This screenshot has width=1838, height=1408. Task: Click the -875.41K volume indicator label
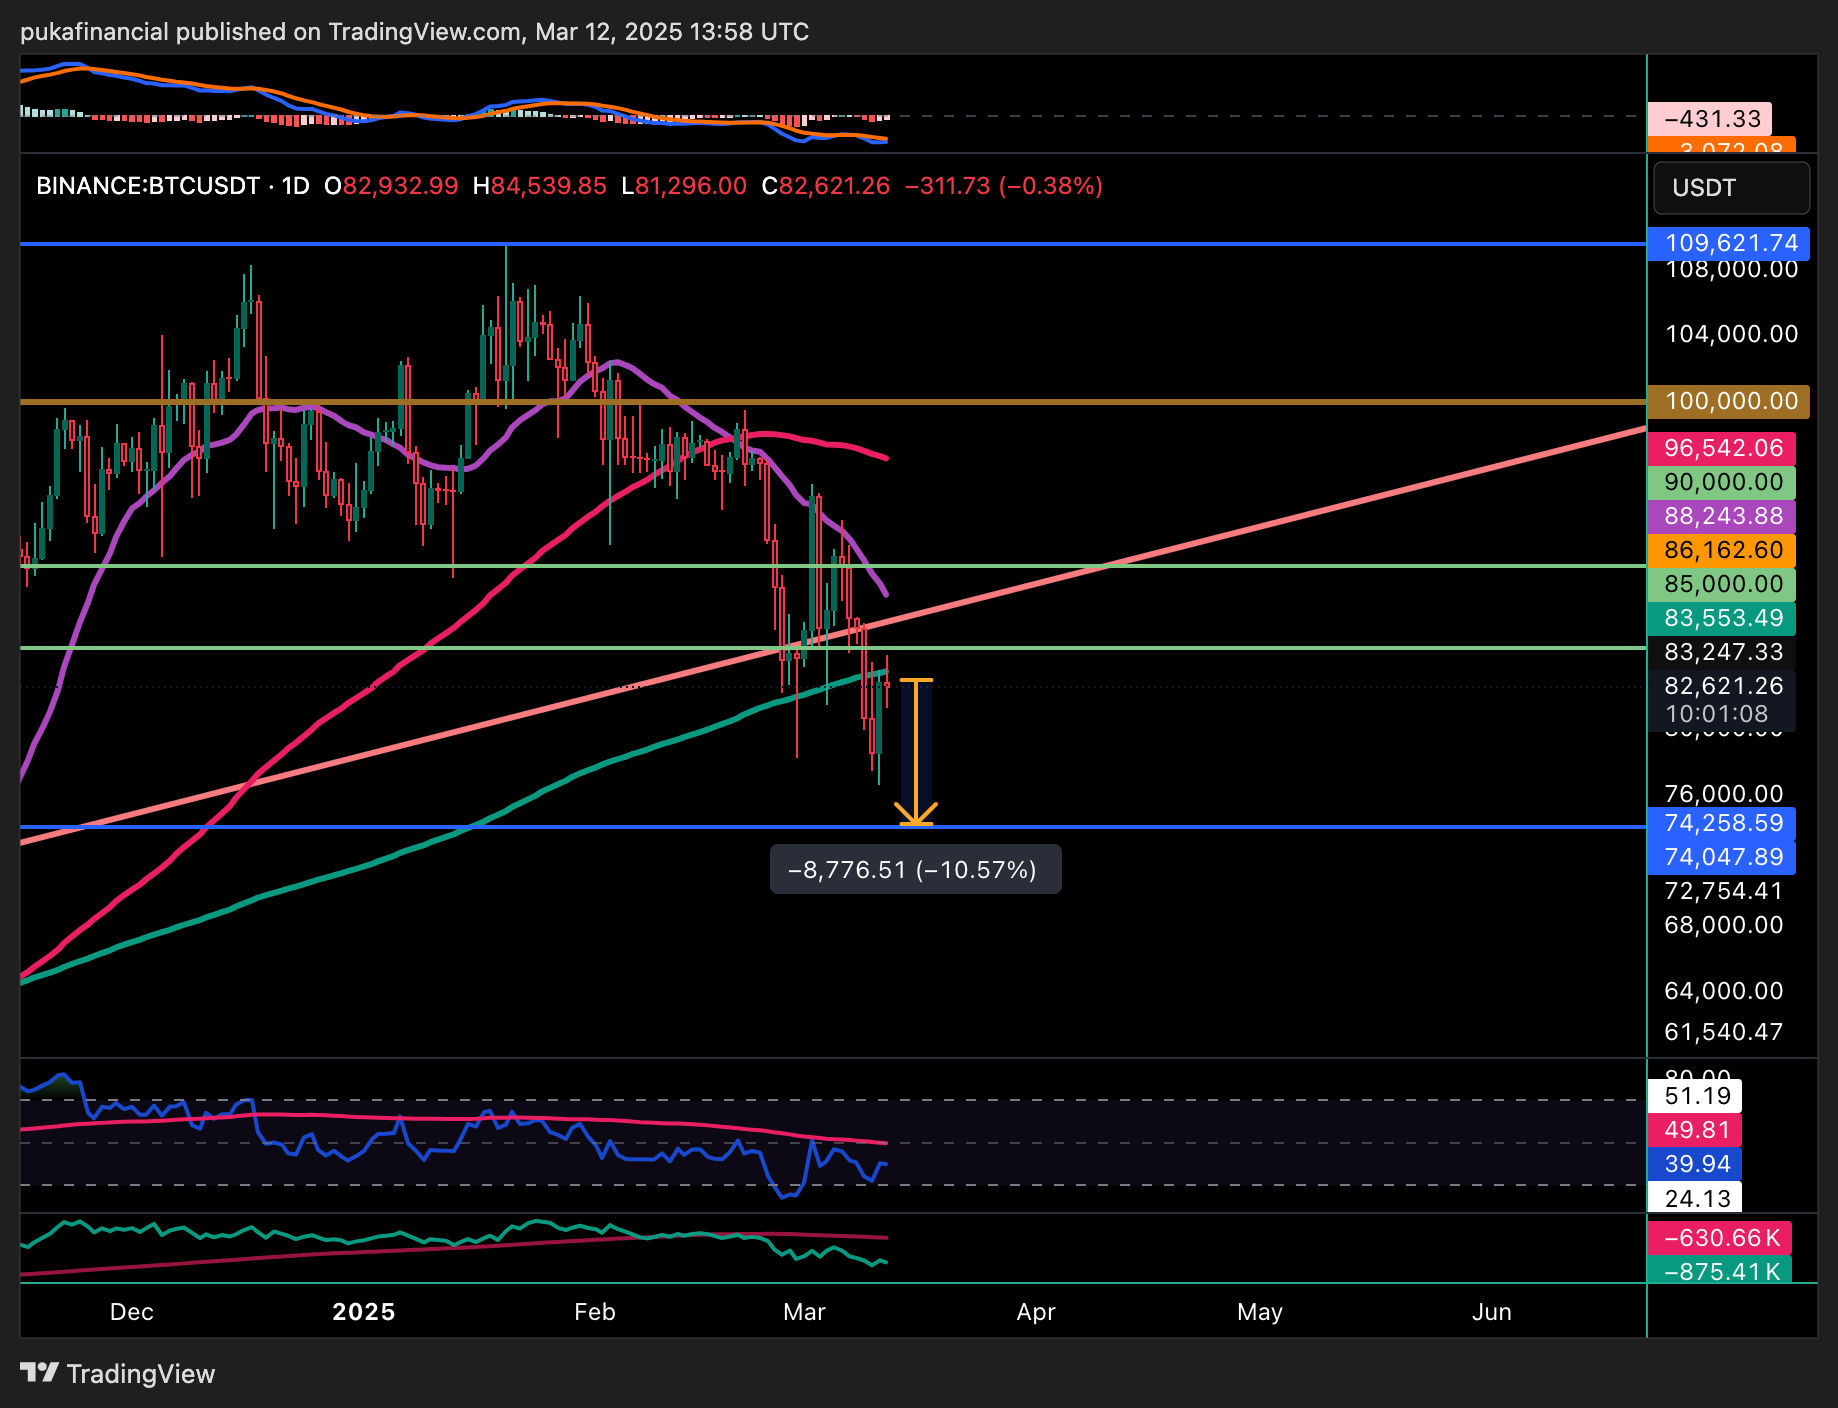[x=1720, y=1271]
